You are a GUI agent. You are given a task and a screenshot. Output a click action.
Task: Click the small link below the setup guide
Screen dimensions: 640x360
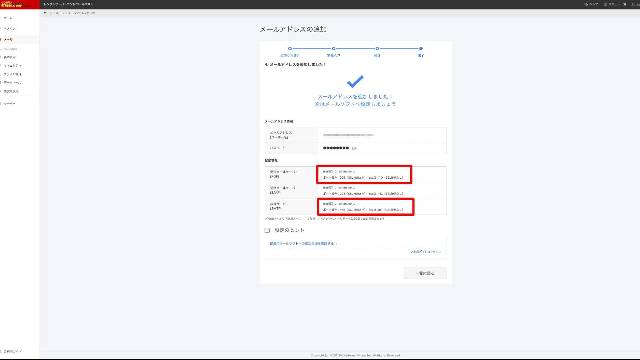425,252
